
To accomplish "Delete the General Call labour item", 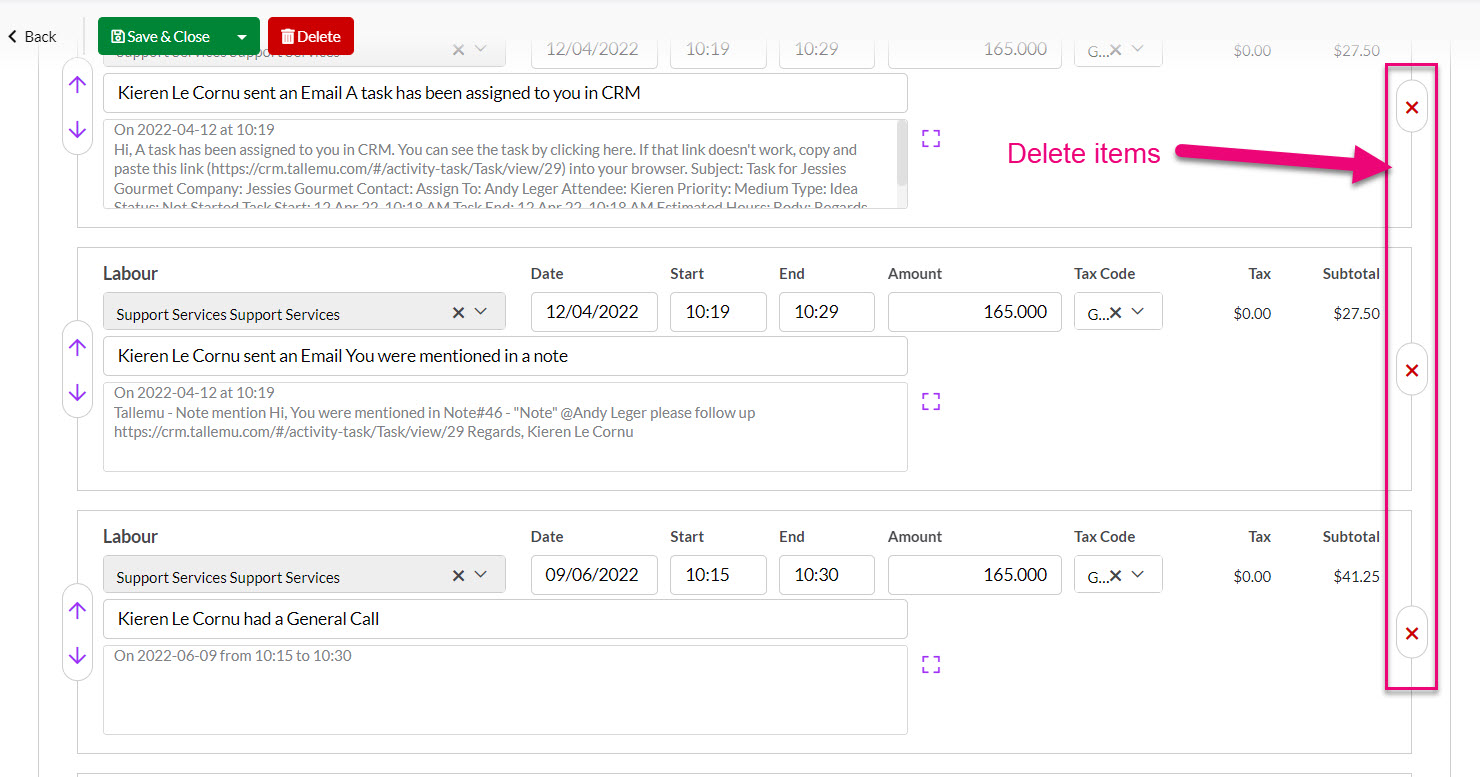I will [1411, 634].
